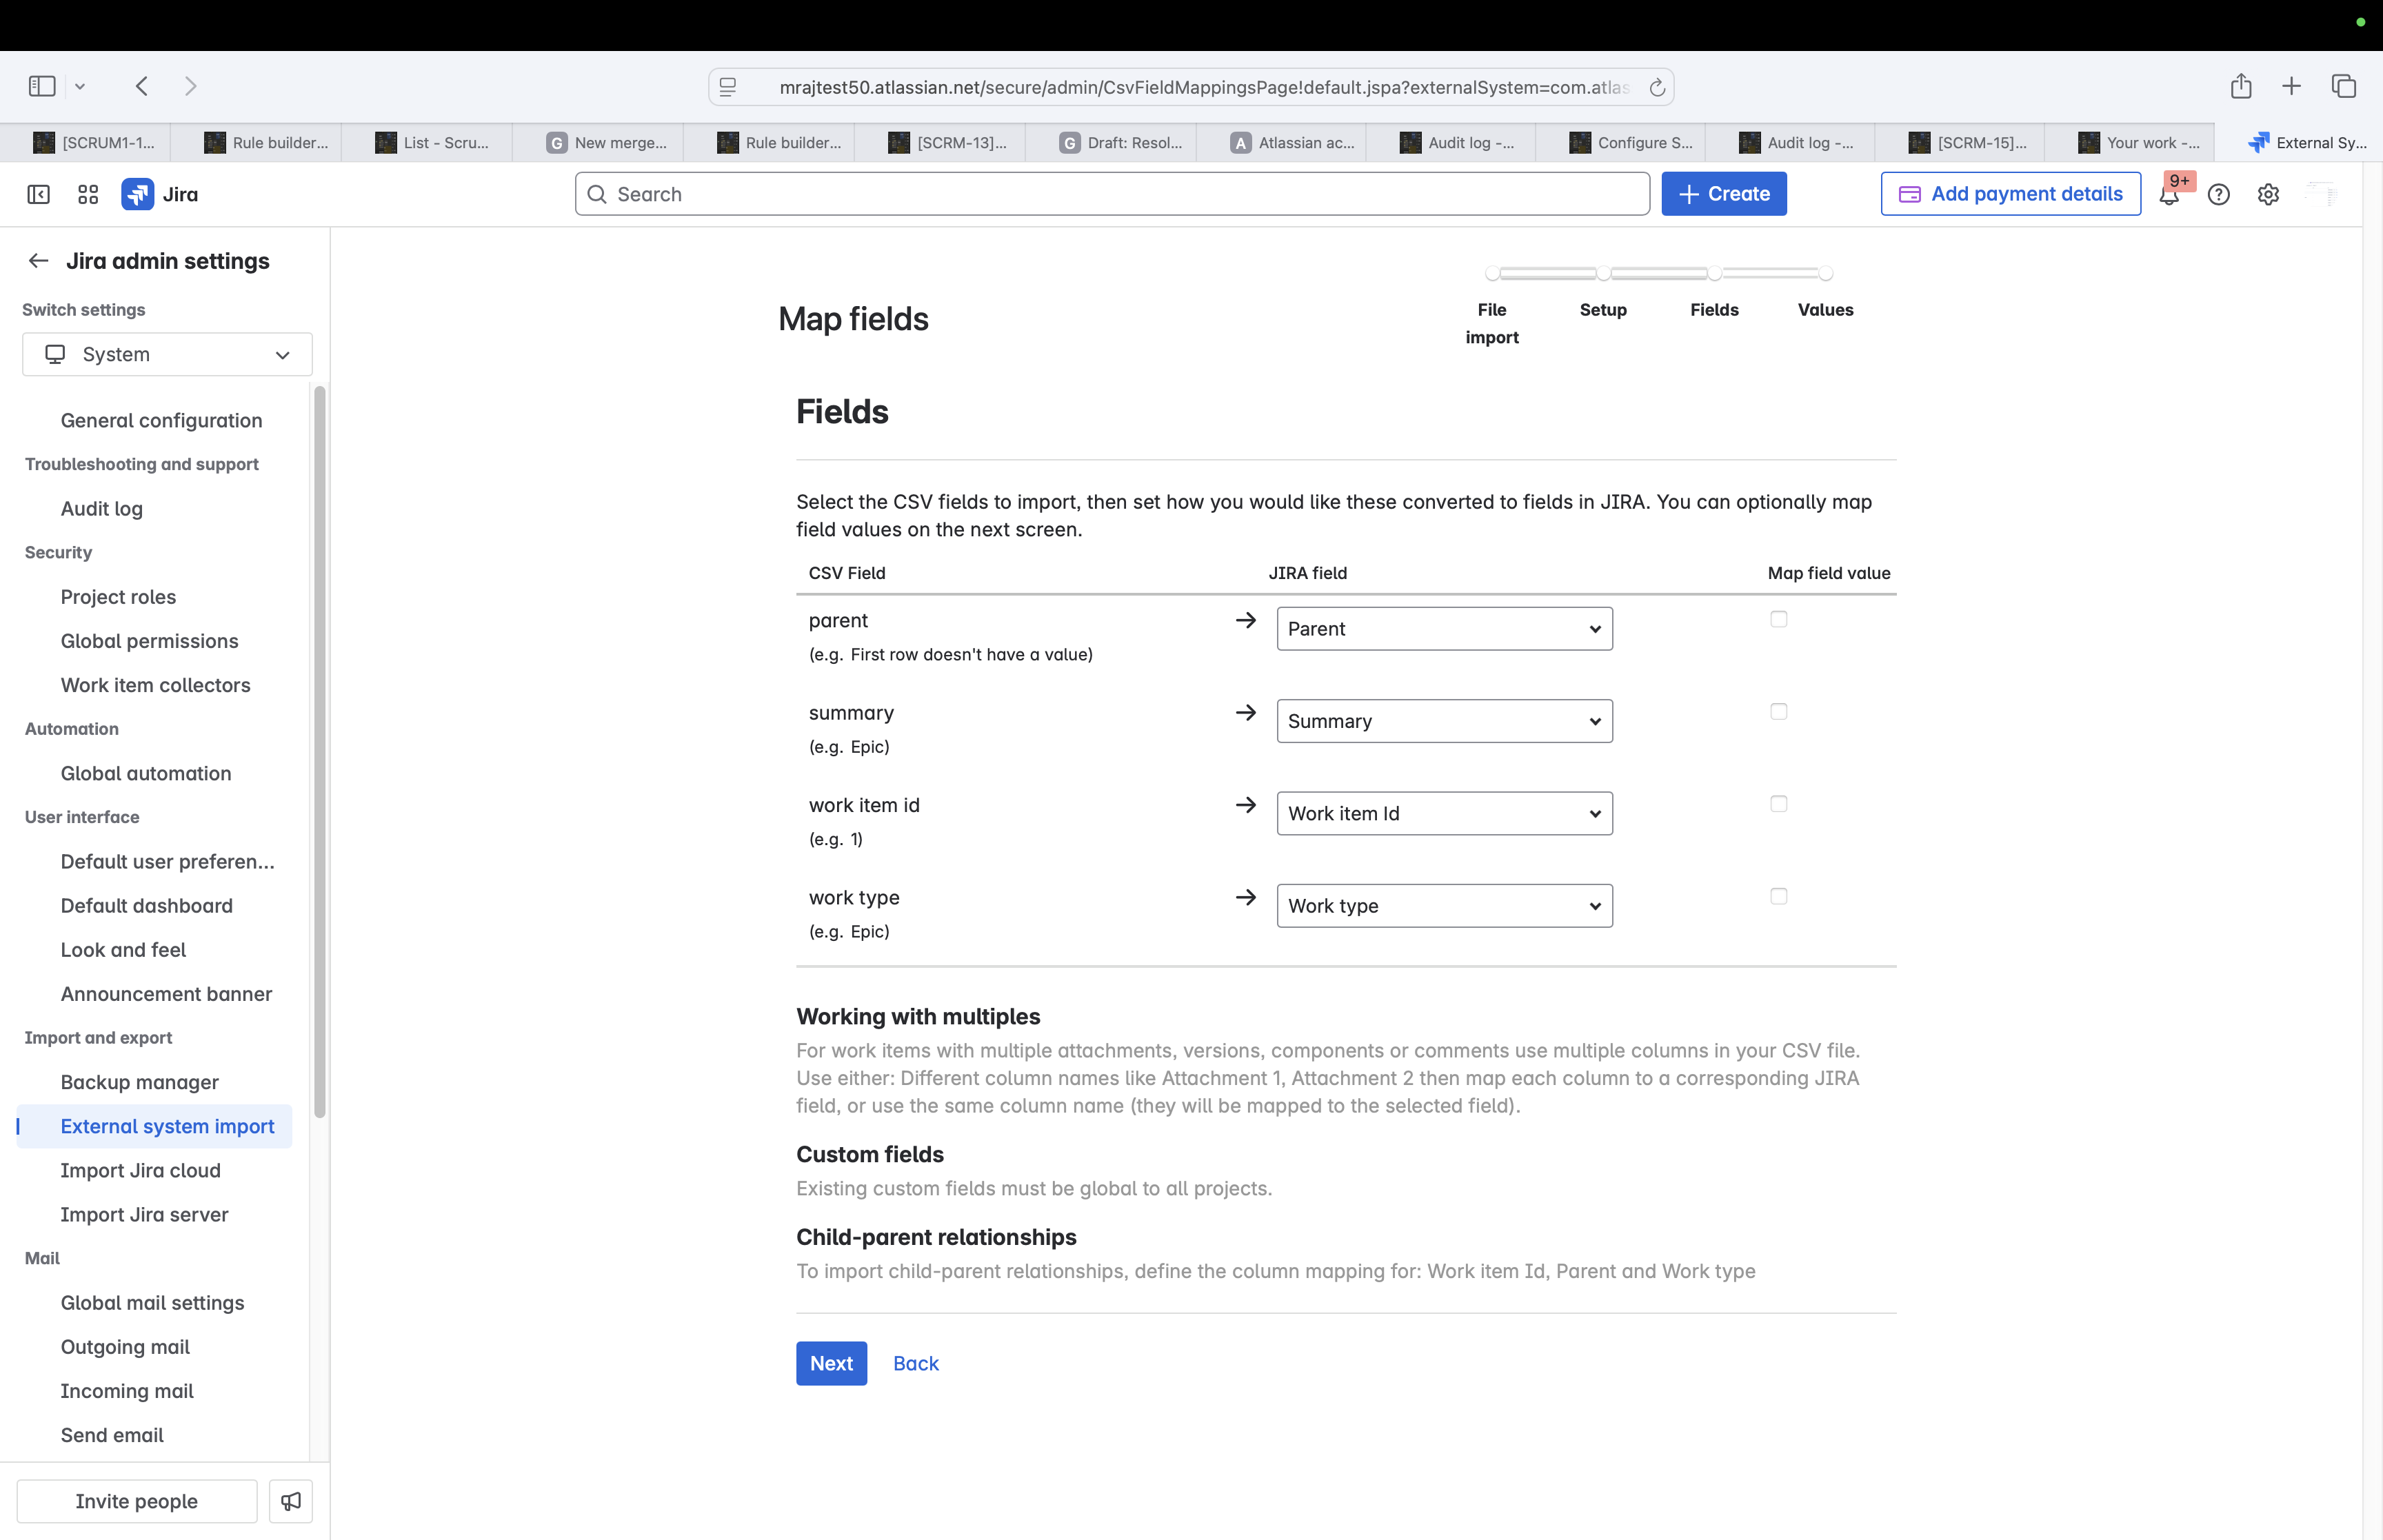Open the Parent JIRA field dropdown
Screen dimensions: 2383x1540
[1443, 628]
